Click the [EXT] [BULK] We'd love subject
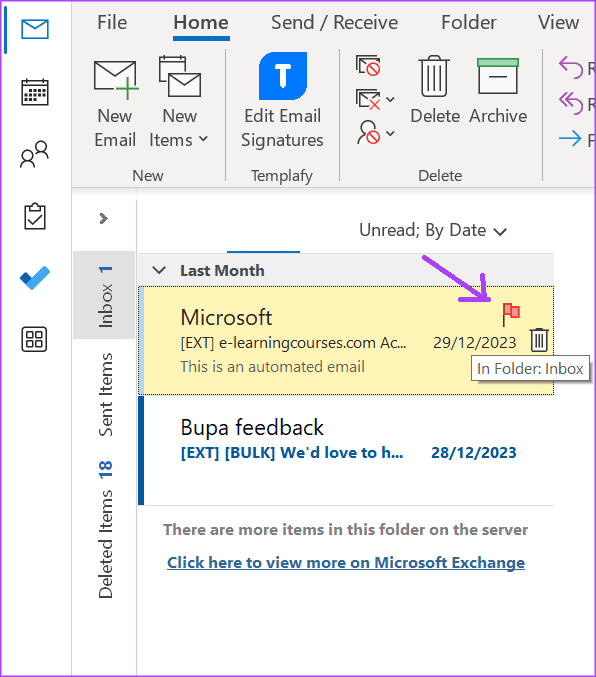The image size is (596, 677). [292, 452]
